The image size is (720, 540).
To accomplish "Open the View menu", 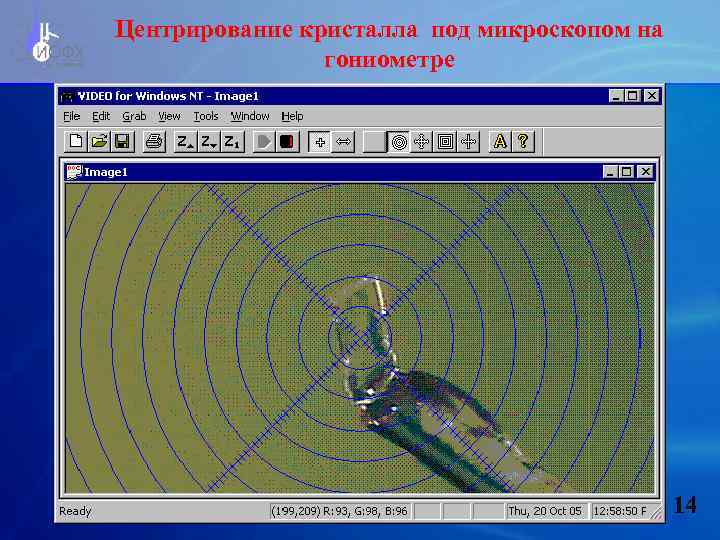I will click(x=169, y=116).
